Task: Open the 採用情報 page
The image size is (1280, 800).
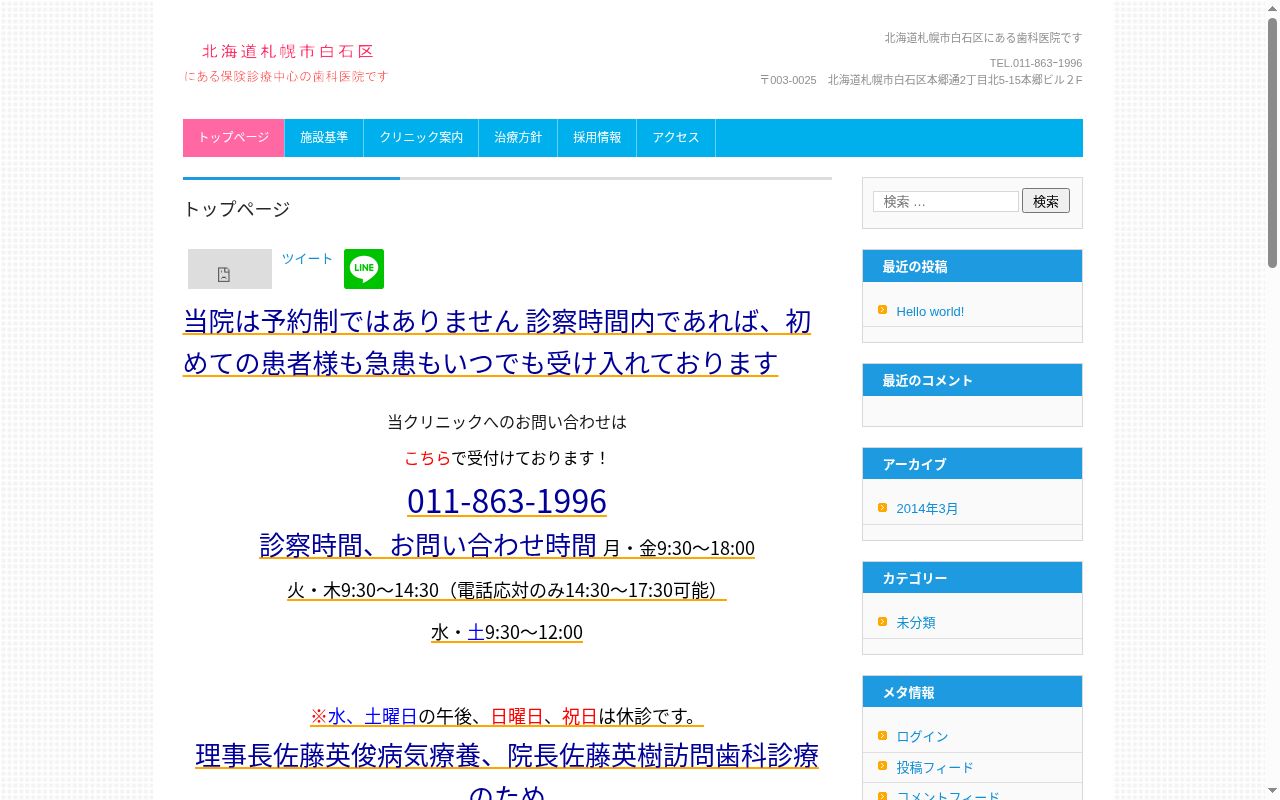Action: click(x=597, y=138)
